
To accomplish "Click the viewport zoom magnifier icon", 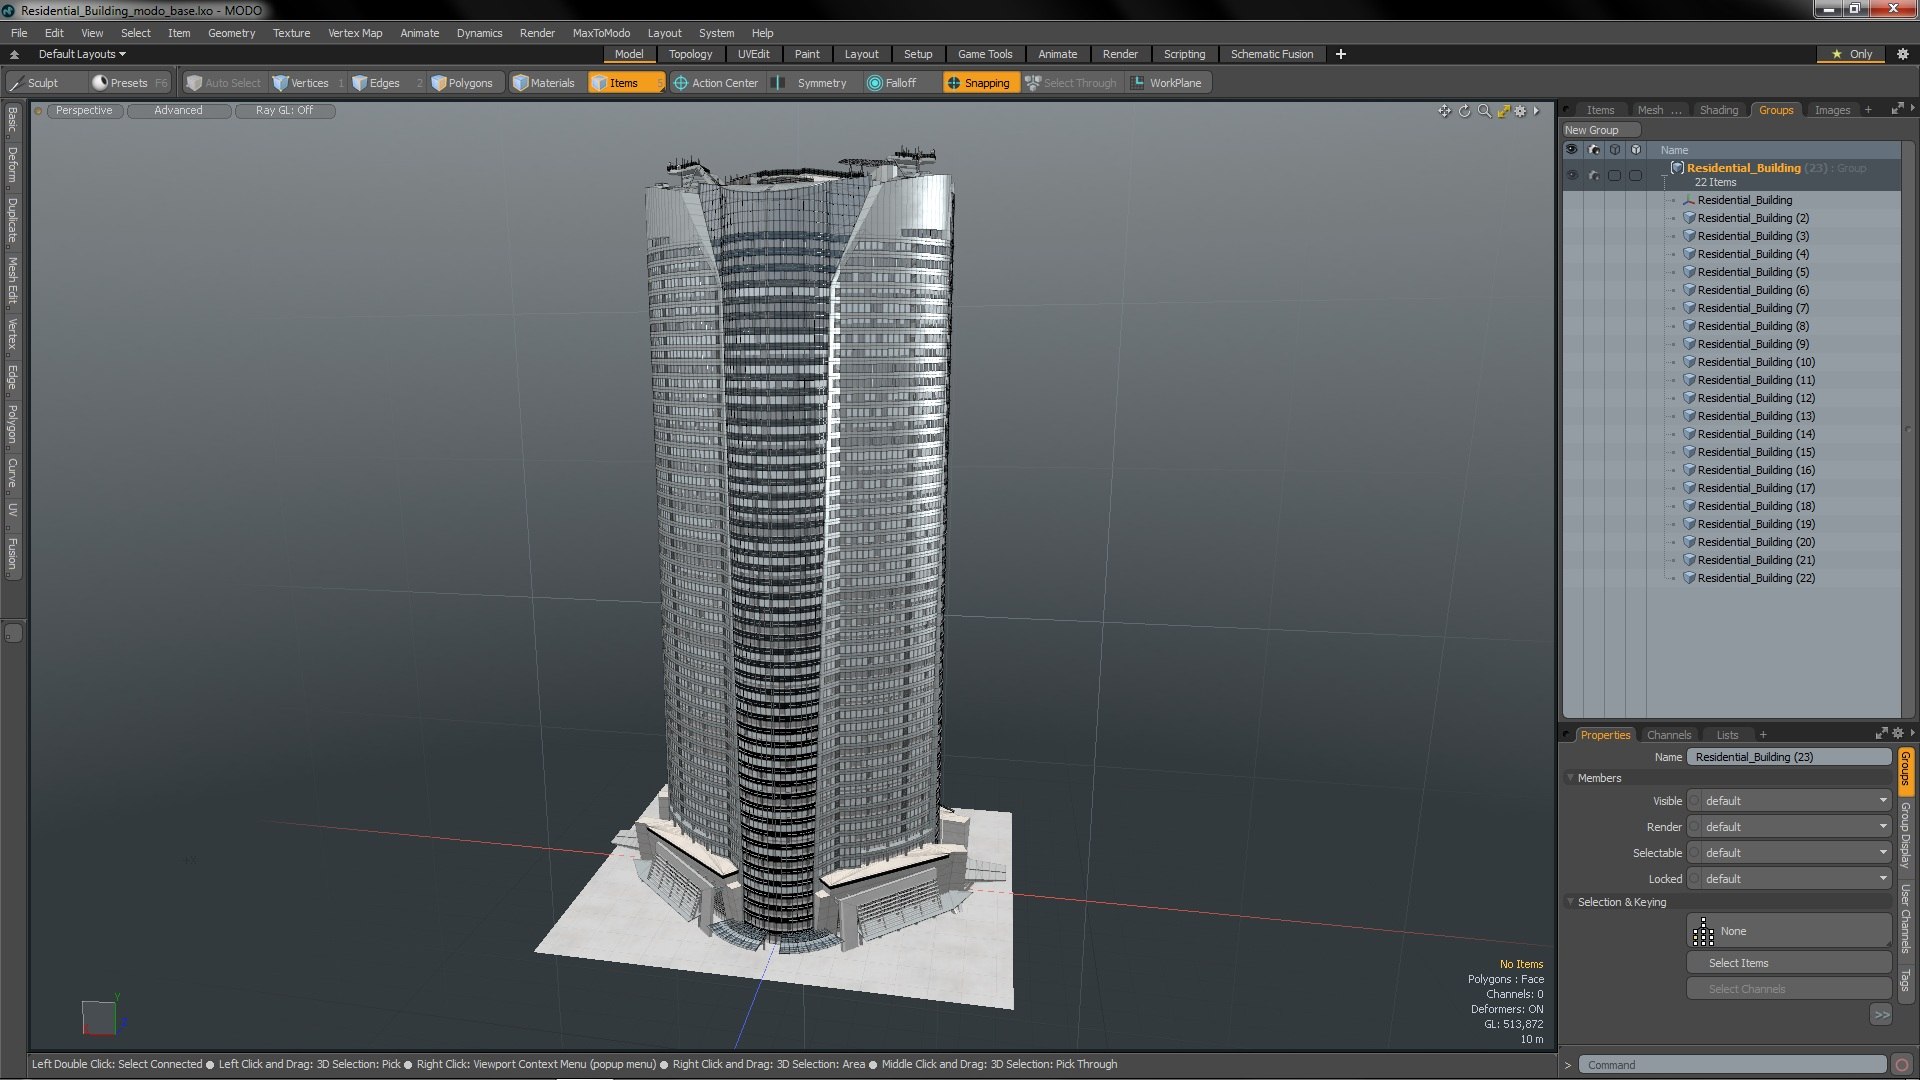I will [x=1484, y=111].
